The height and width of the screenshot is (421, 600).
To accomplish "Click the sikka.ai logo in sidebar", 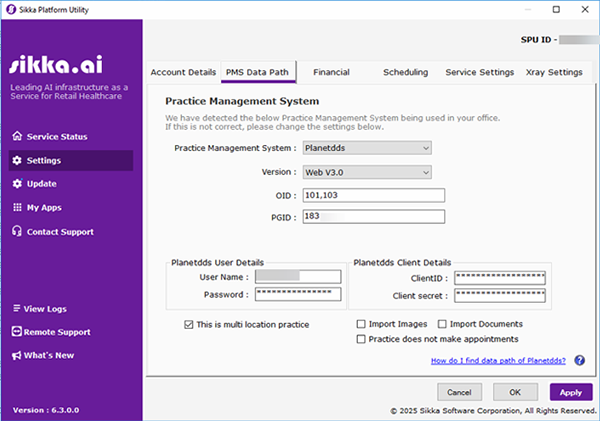I will pyautogui.click(x=56, y=64).
